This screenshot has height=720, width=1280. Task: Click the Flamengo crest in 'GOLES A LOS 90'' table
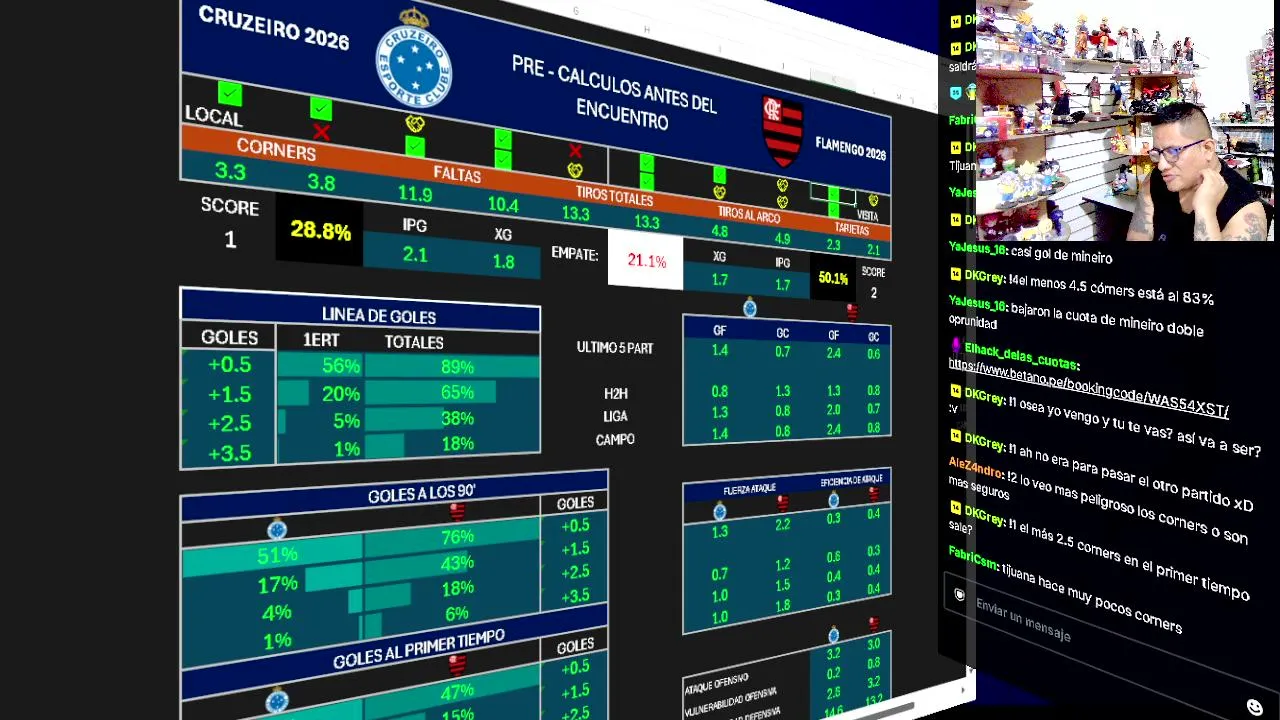pyautogui.click(x=457, y=512)
